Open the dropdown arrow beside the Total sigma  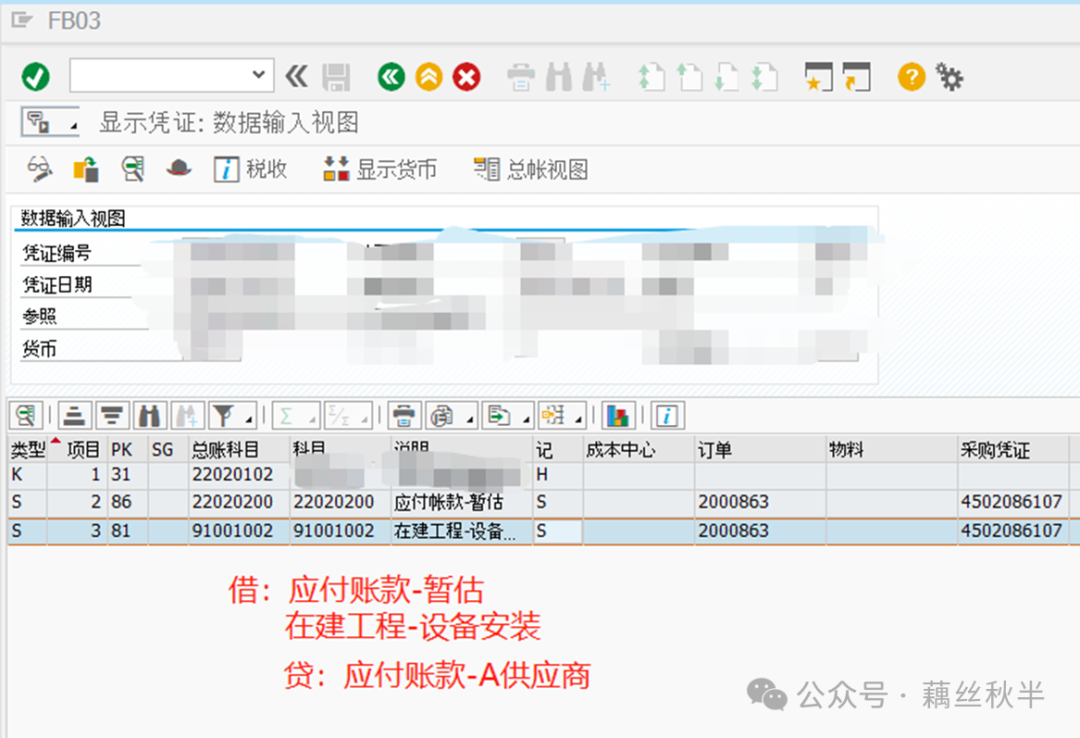312,419
